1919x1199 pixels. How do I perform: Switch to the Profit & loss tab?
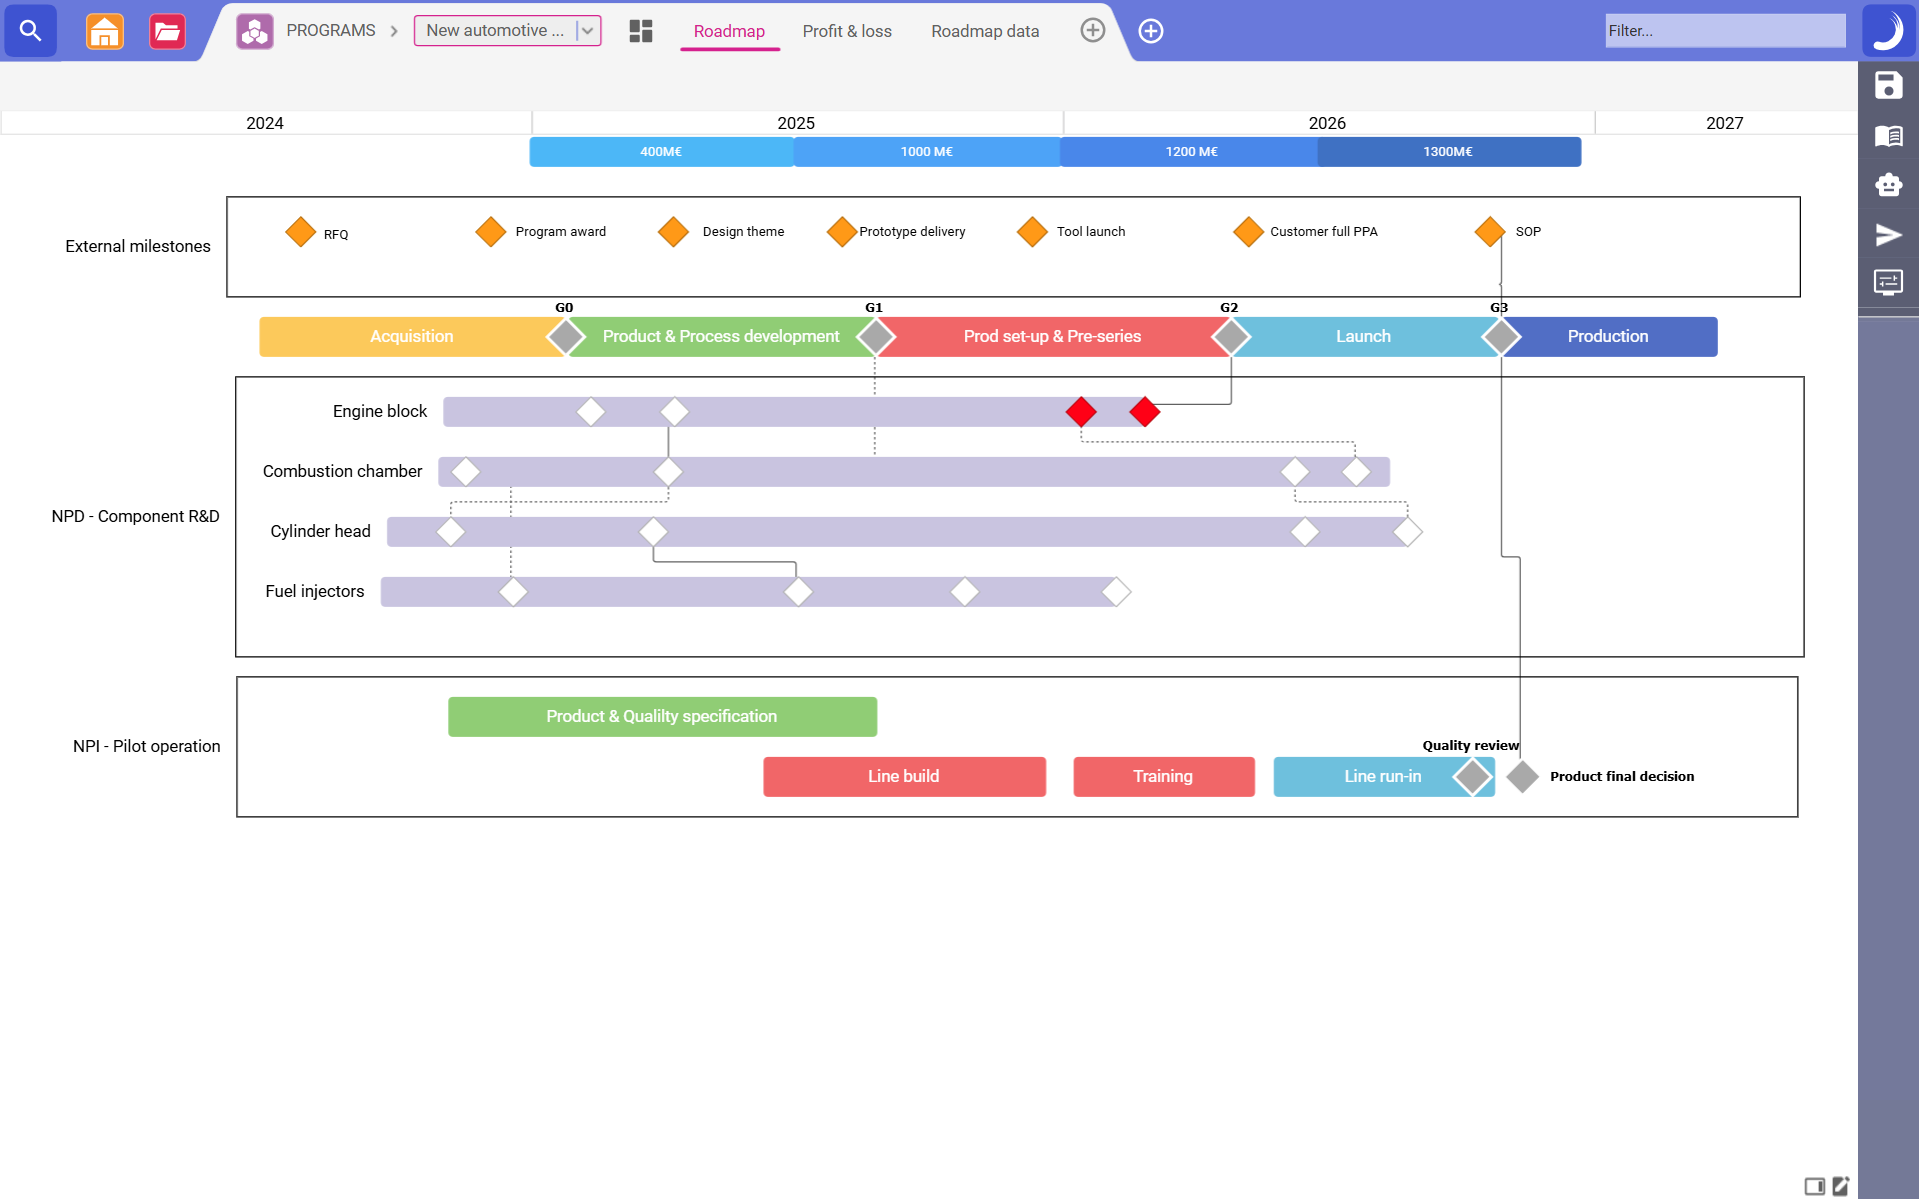(x=847, y=31)
